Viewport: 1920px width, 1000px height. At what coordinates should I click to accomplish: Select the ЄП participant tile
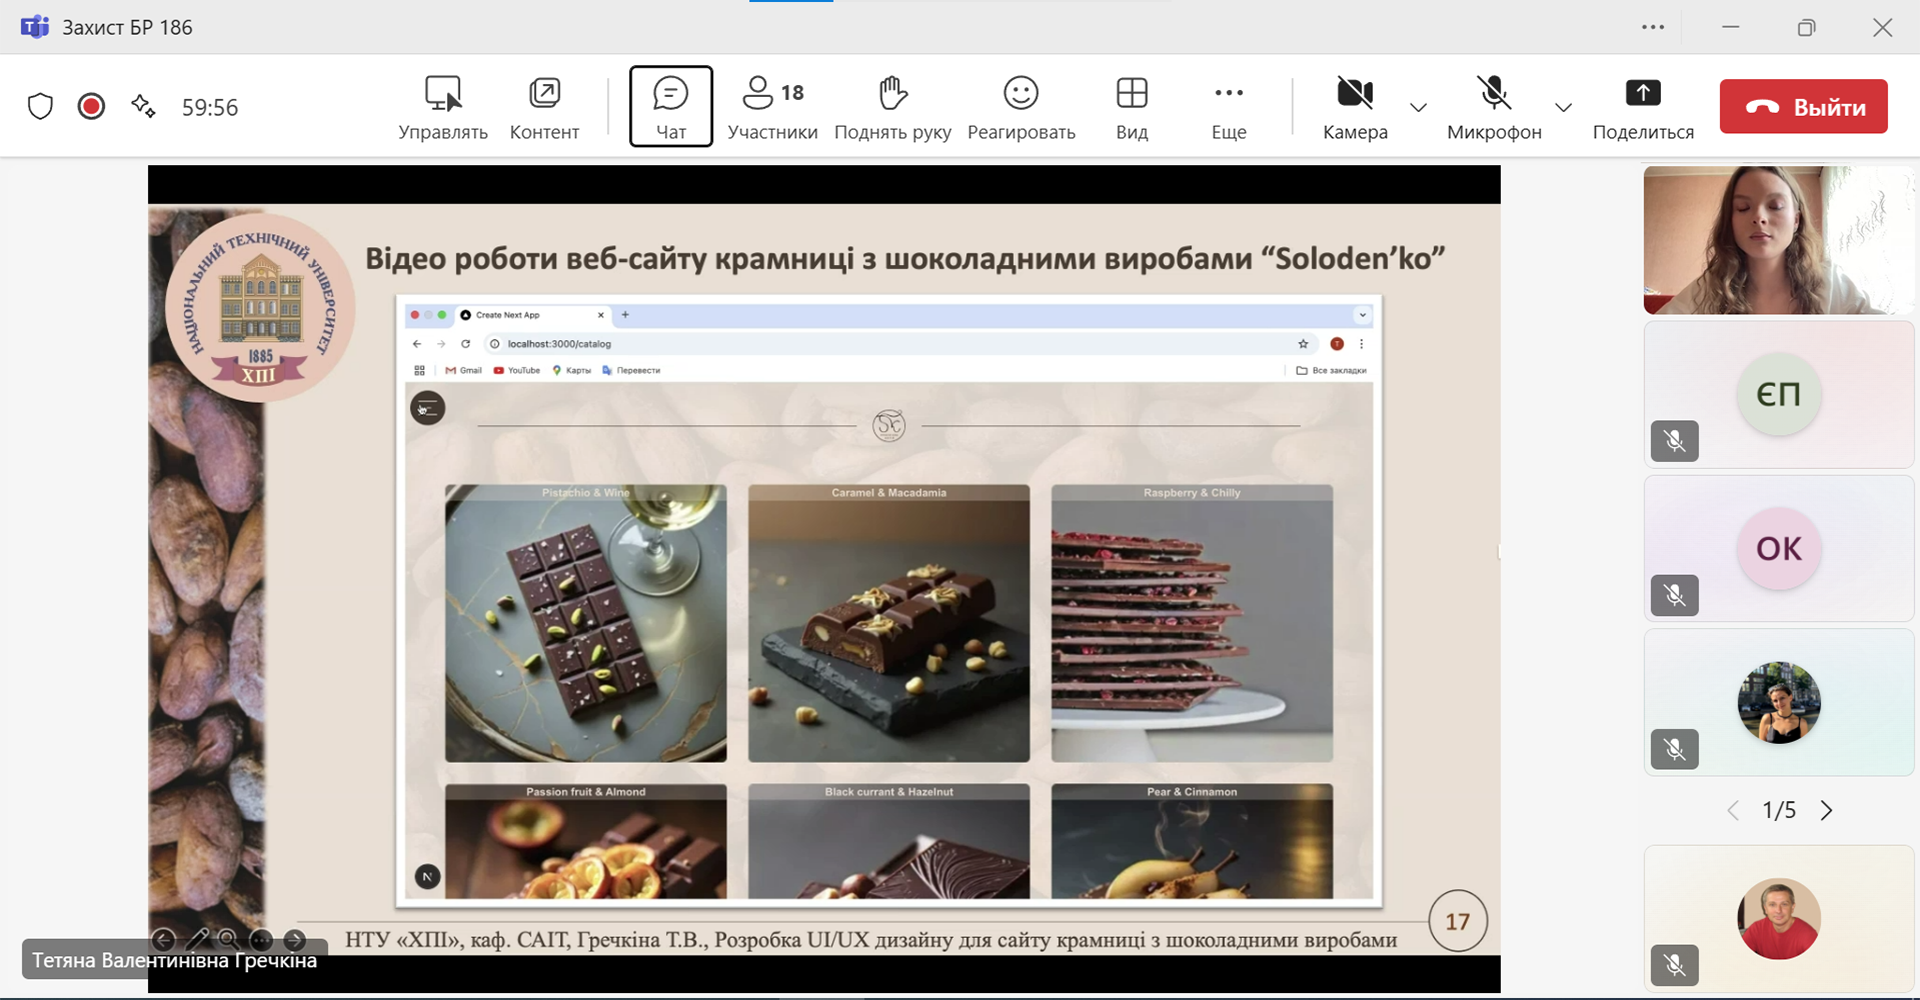coord(1778,394)
